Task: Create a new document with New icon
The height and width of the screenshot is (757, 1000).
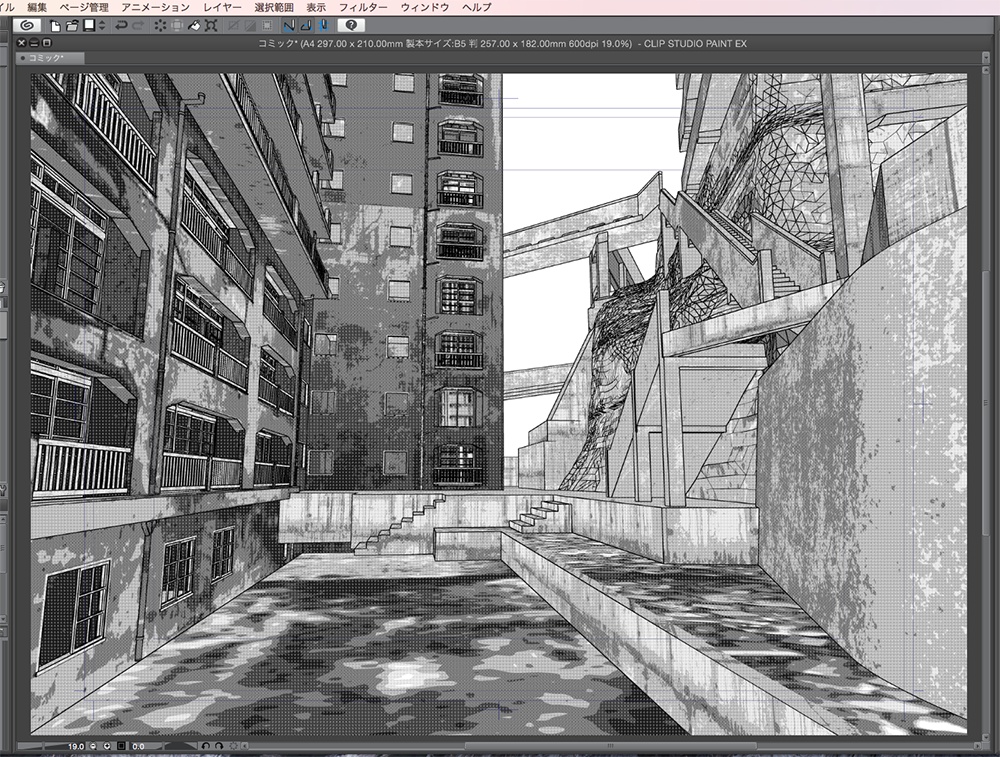Action: pyautogui.click(x=55, y=26)
